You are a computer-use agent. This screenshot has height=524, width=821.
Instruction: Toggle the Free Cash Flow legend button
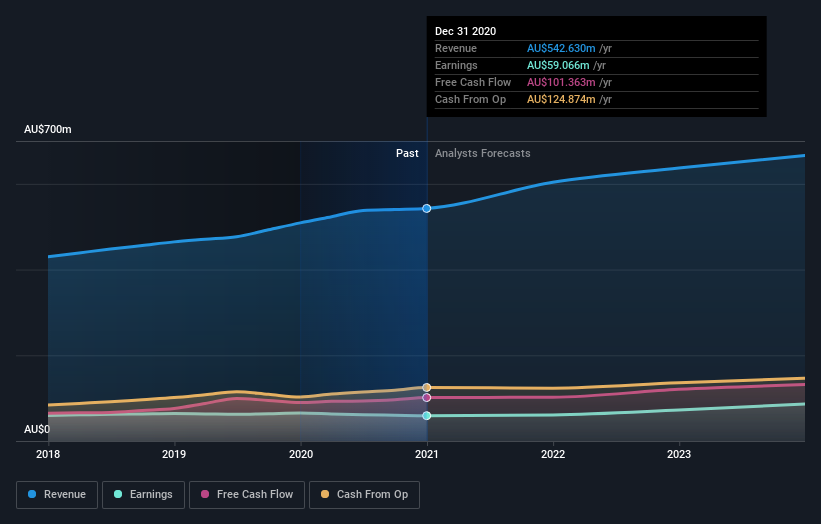coord(247,495)
